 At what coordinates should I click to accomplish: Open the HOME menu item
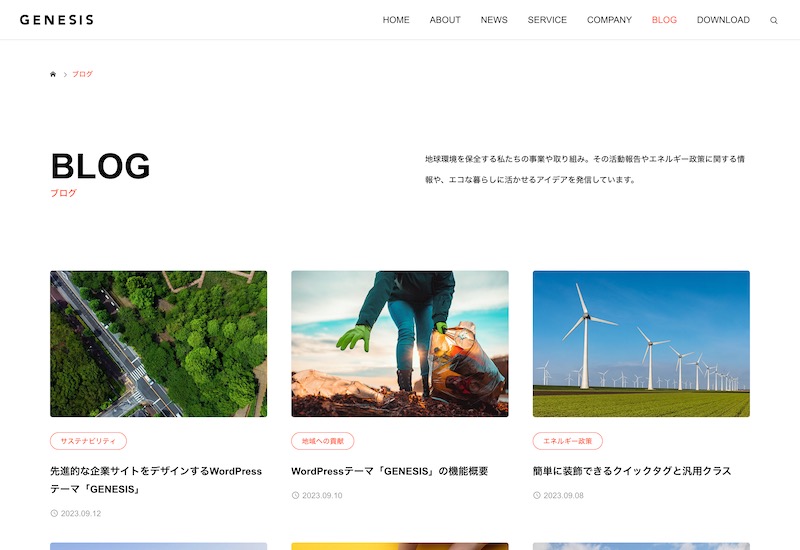click(396, 20)
